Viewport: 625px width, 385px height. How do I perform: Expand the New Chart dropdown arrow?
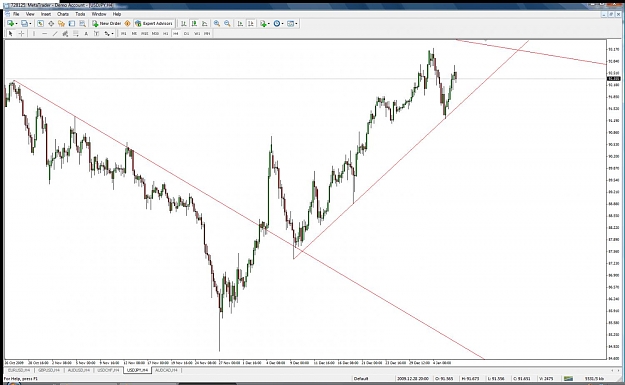click(16, 24)
